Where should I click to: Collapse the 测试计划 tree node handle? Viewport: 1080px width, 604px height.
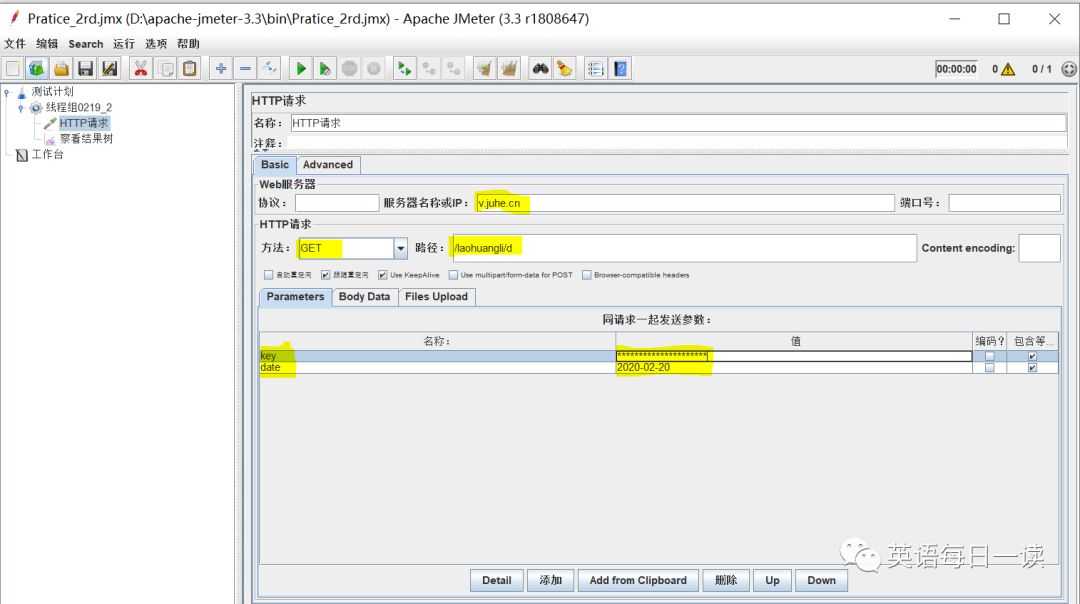point(7,92)
